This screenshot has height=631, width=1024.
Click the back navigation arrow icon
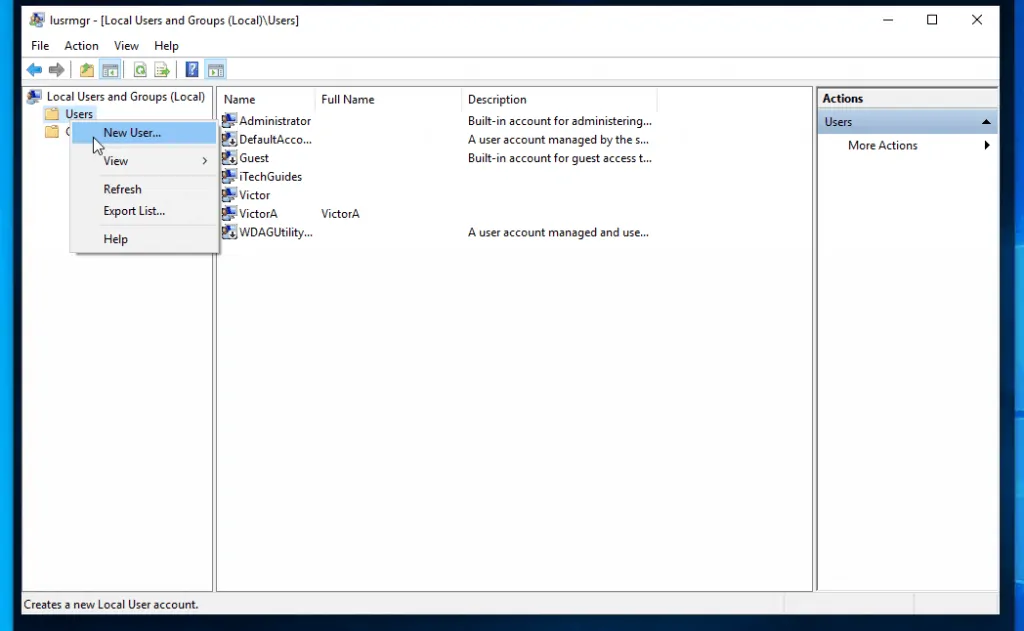tap(34, 69)
